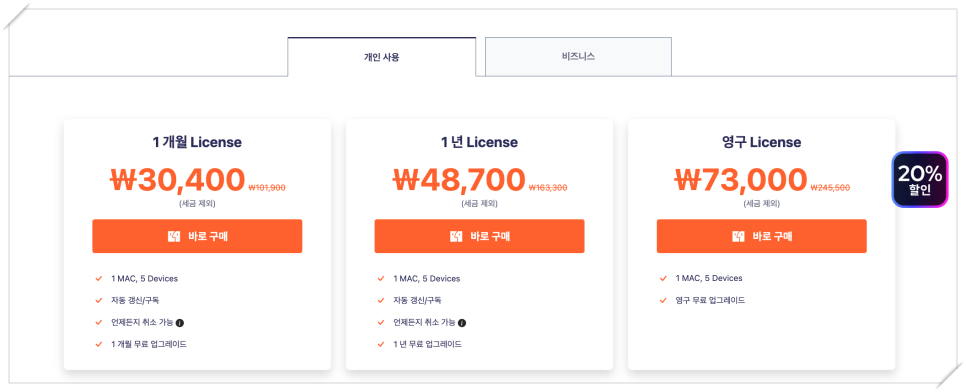This screenshot has height=392, width=966.
Task: Buy the 영구 License now
Action: point(761,236)
